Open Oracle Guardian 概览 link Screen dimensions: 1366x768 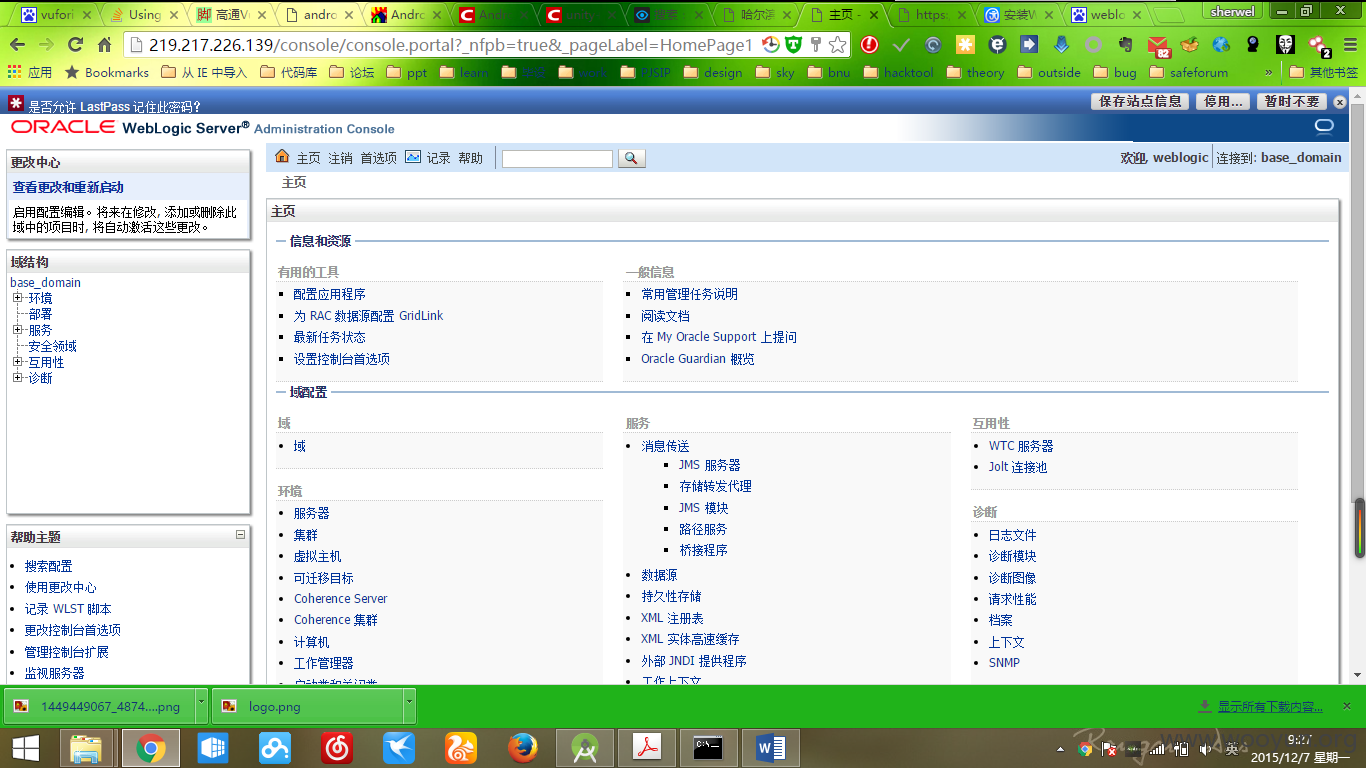point(698,359)
